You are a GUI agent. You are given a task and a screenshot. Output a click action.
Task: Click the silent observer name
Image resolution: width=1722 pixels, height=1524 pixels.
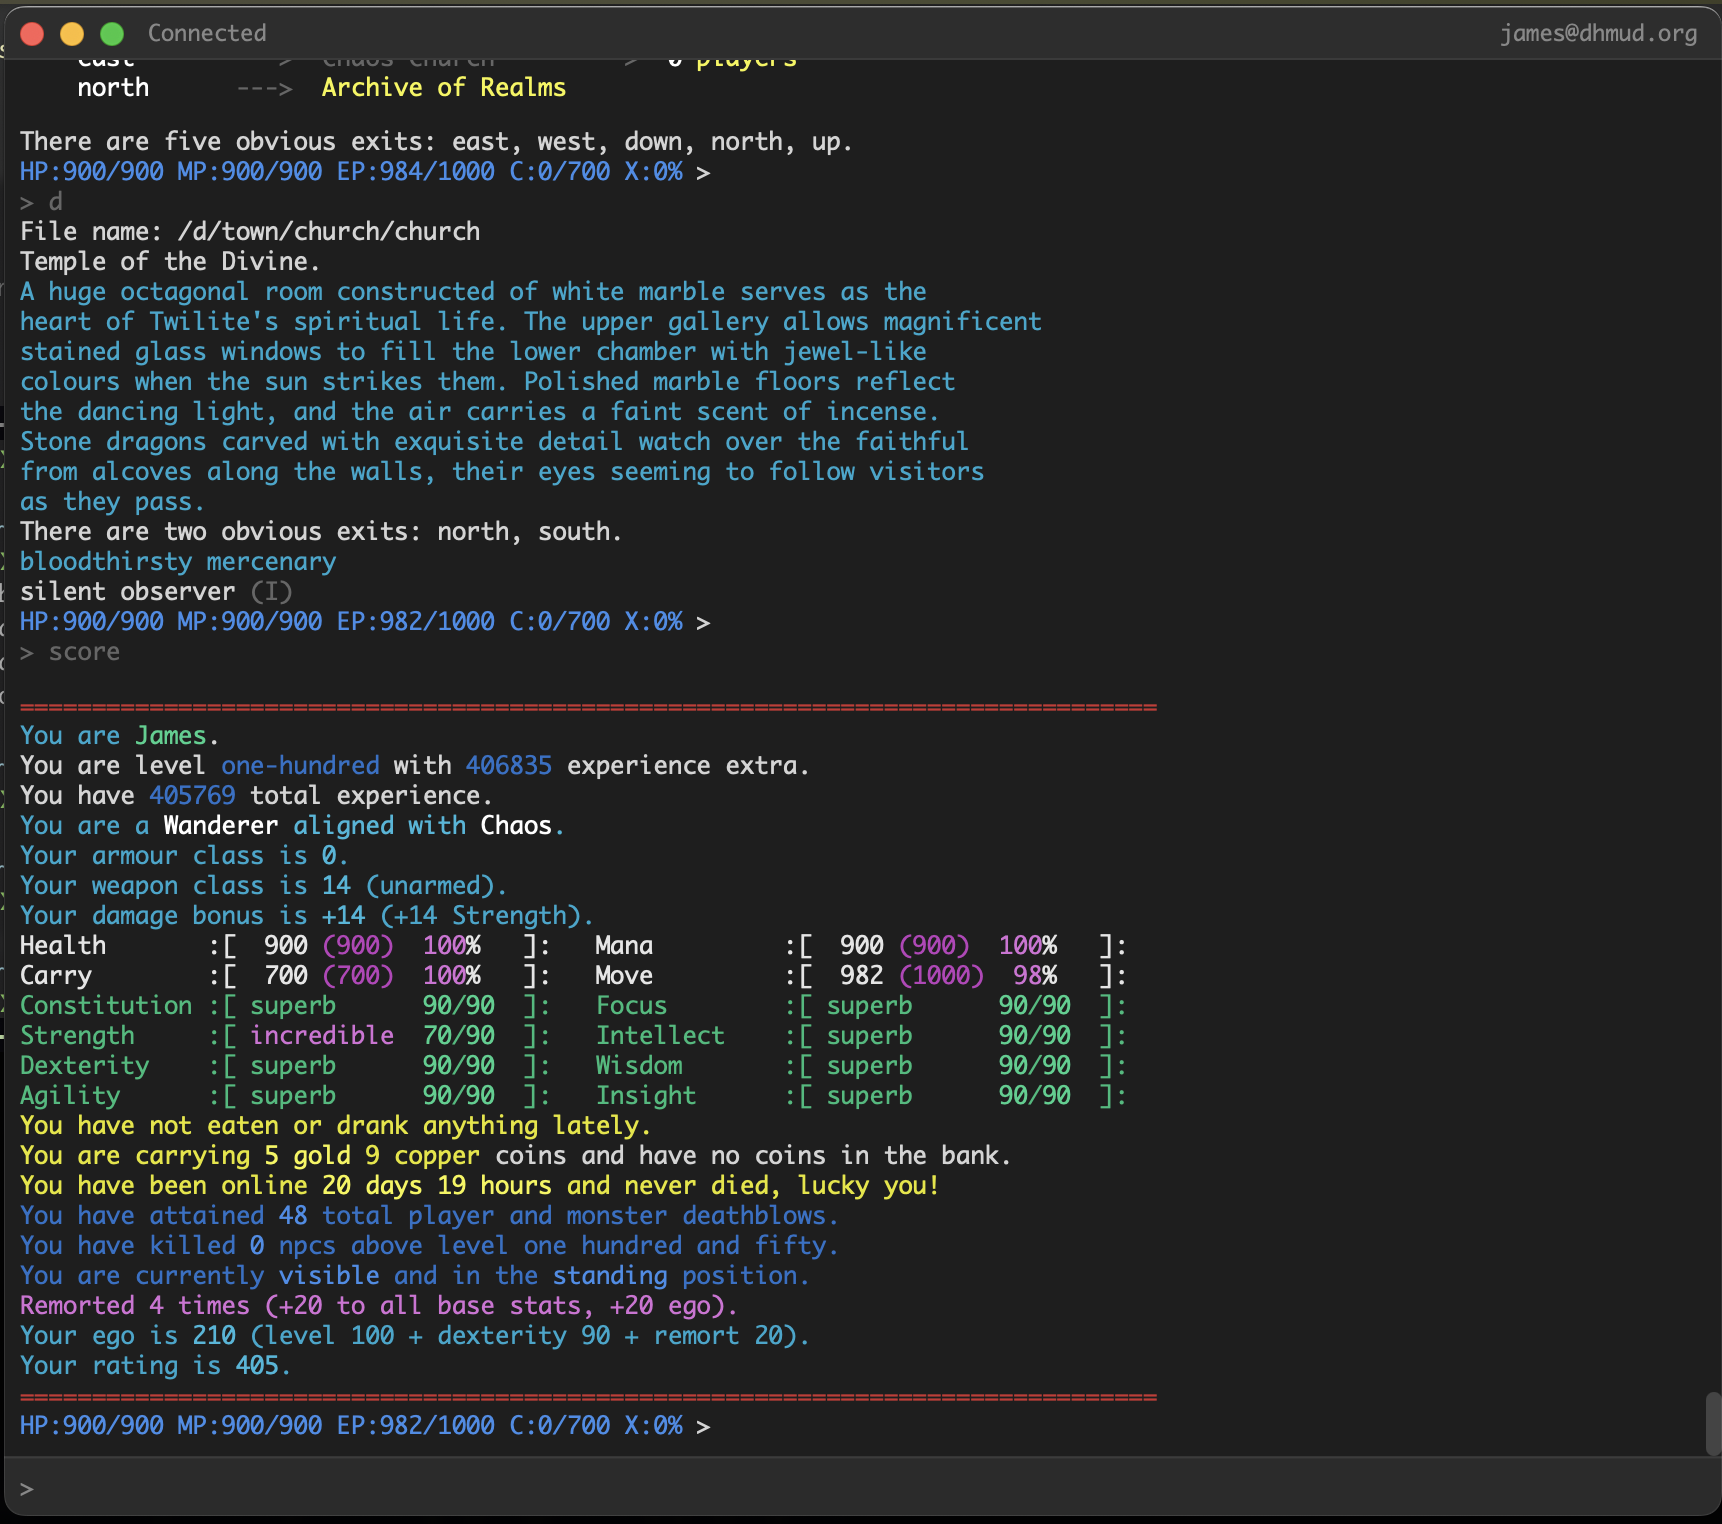(x=128, y=591)
